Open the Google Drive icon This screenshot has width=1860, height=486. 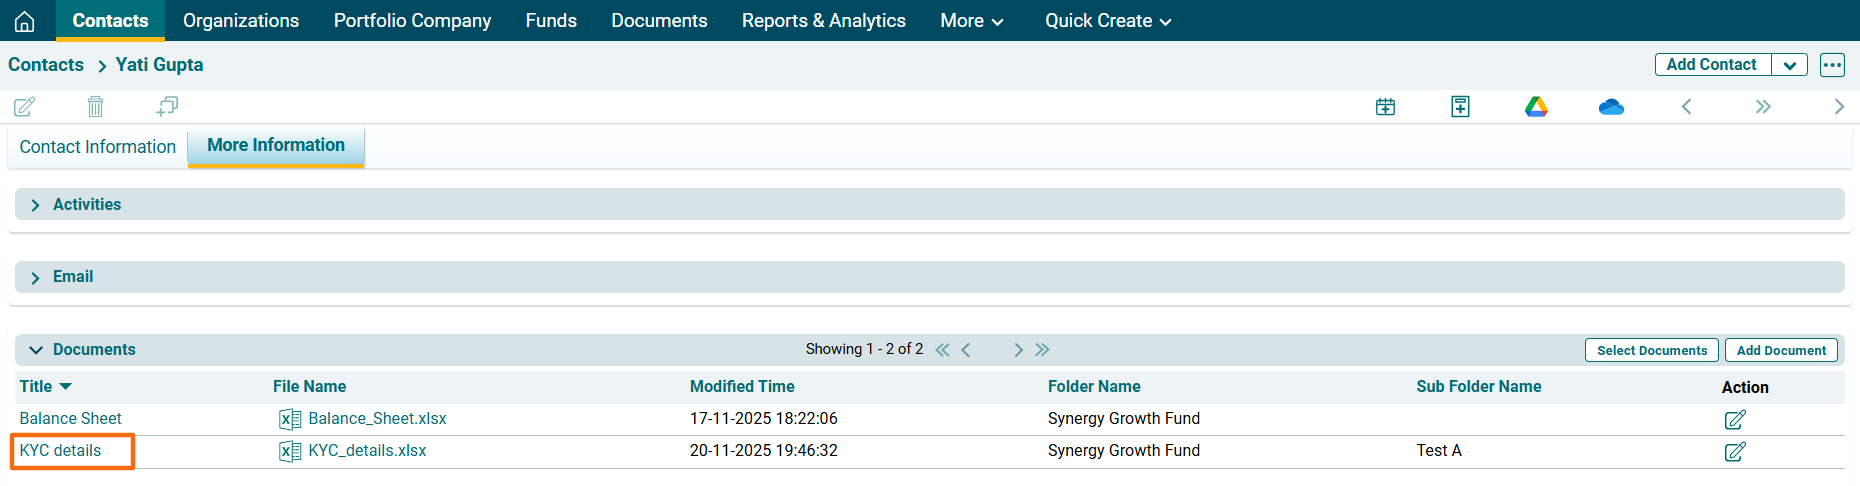click(1536, 106)
